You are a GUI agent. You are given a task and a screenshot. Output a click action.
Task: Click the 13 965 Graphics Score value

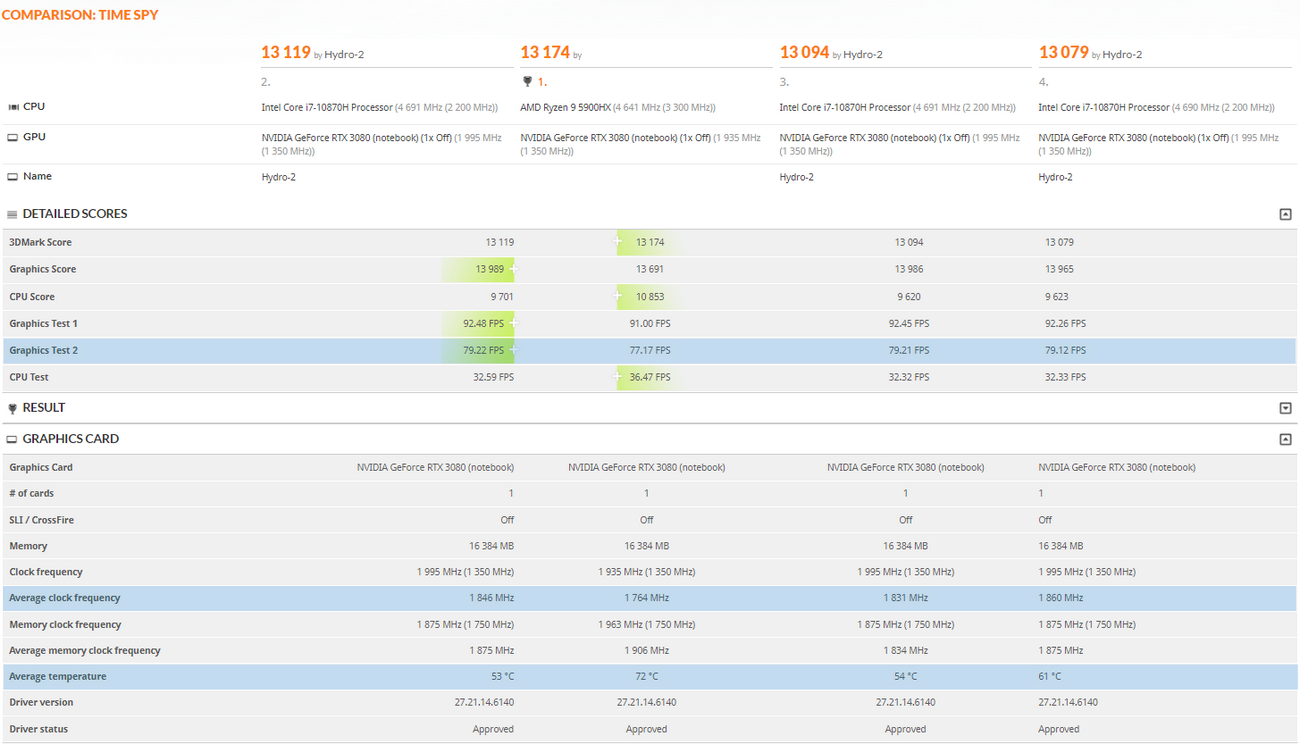(1061, 269)
